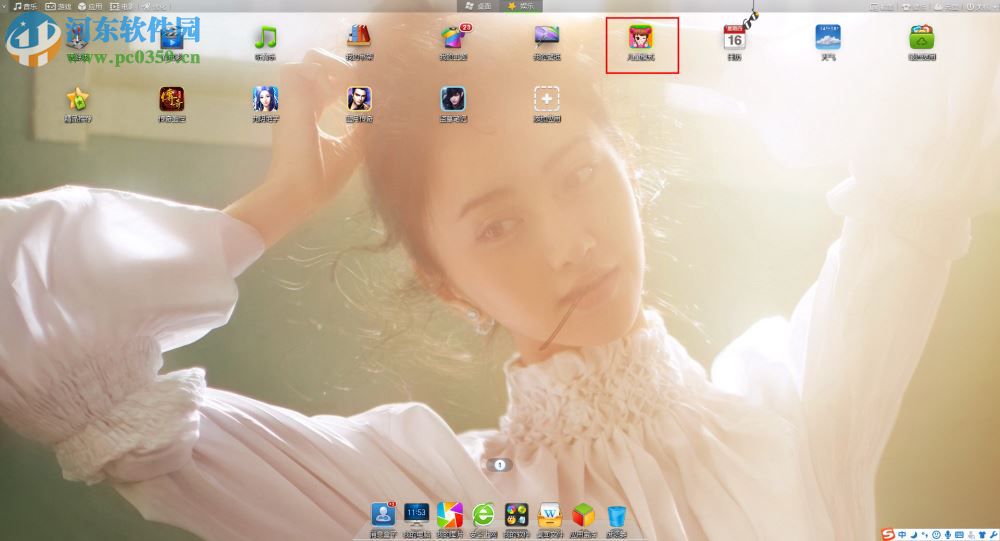
Task: Open the bookshelf books icon
Action: (360, 38)
